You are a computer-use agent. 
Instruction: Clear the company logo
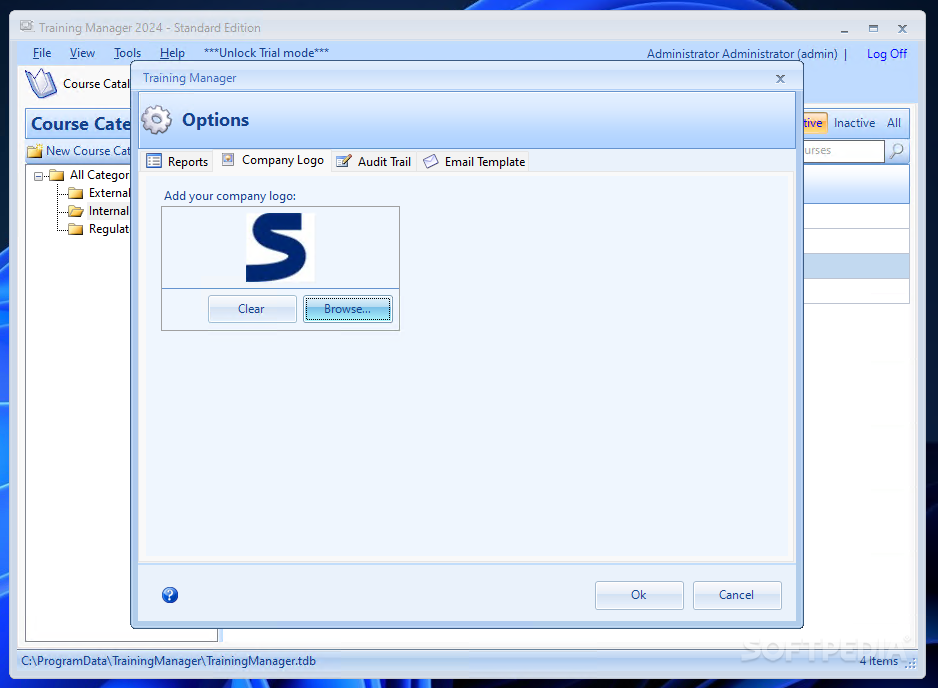tap(252, 309)
